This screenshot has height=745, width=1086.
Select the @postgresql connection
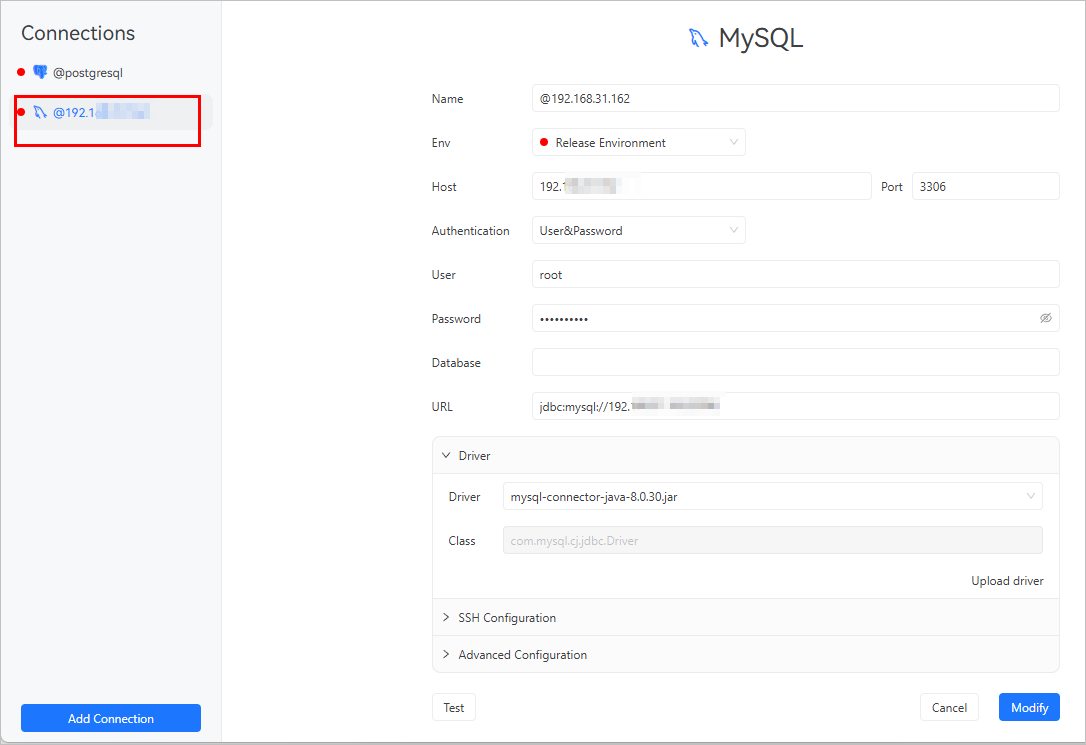point(111,73)
